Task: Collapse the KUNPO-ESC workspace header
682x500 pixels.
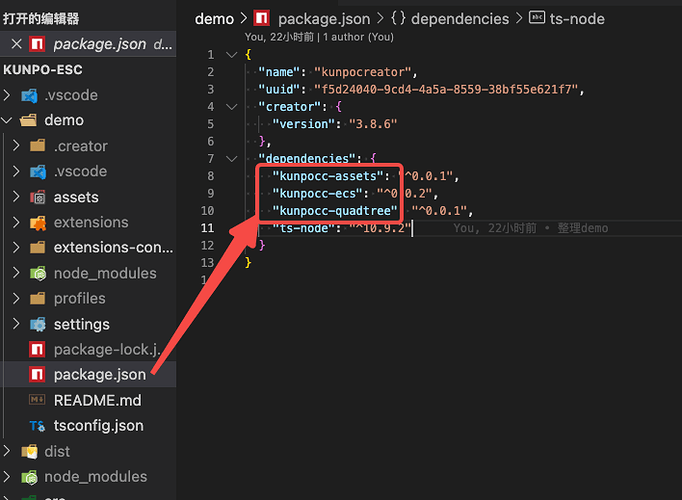Action: (43, 70)
